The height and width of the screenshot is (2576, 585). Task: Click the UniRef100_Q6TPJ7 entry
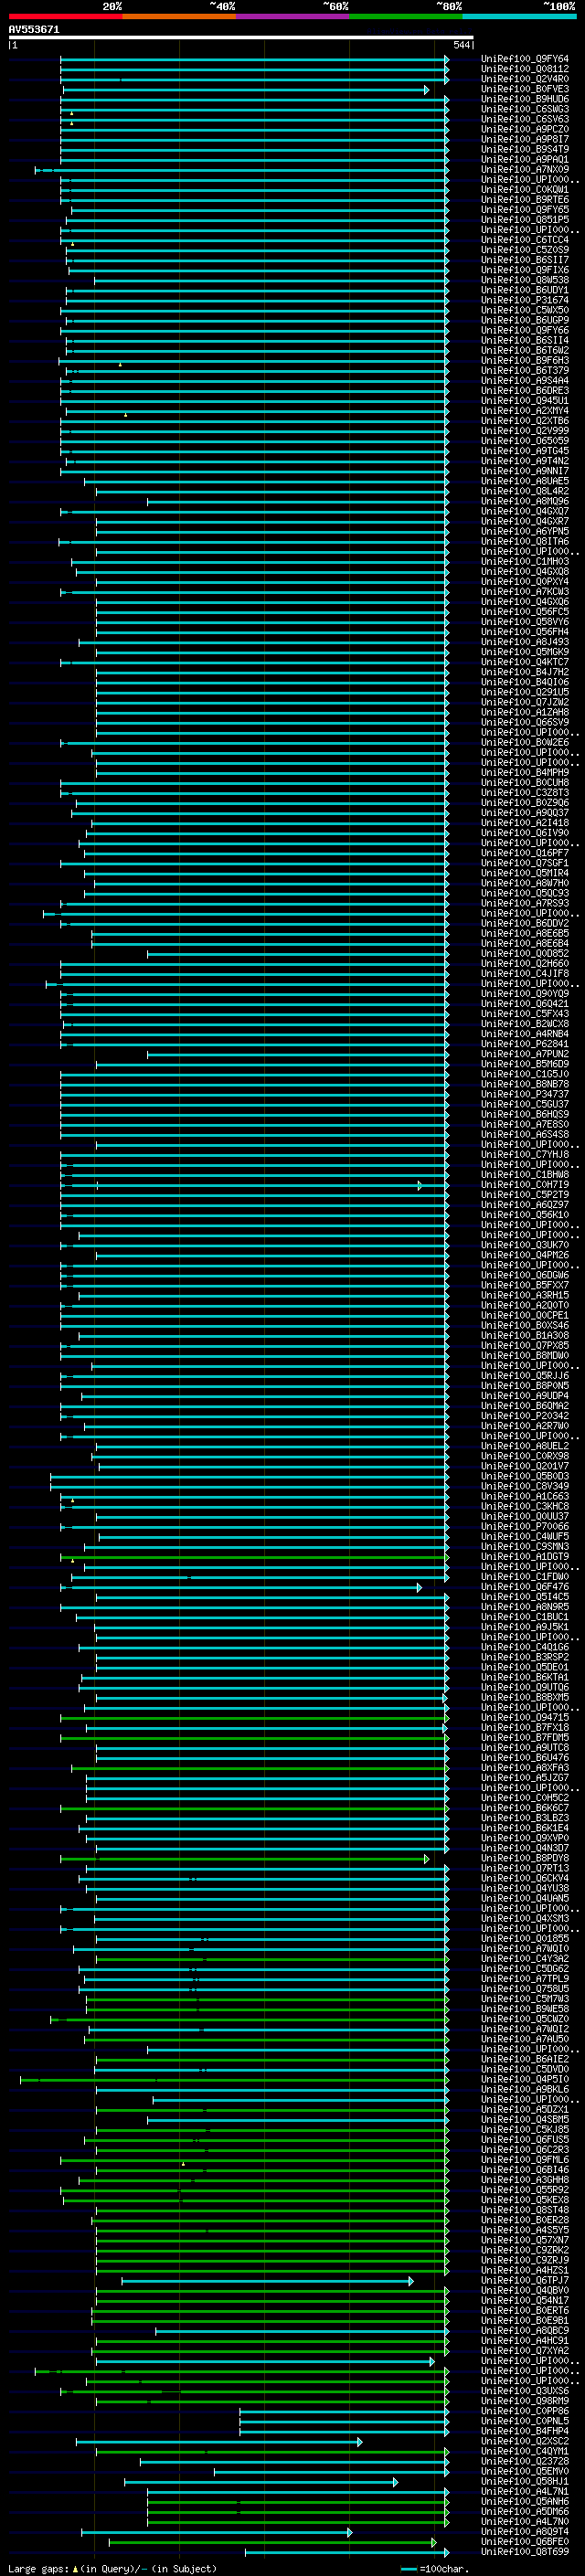pos(525,2281)
